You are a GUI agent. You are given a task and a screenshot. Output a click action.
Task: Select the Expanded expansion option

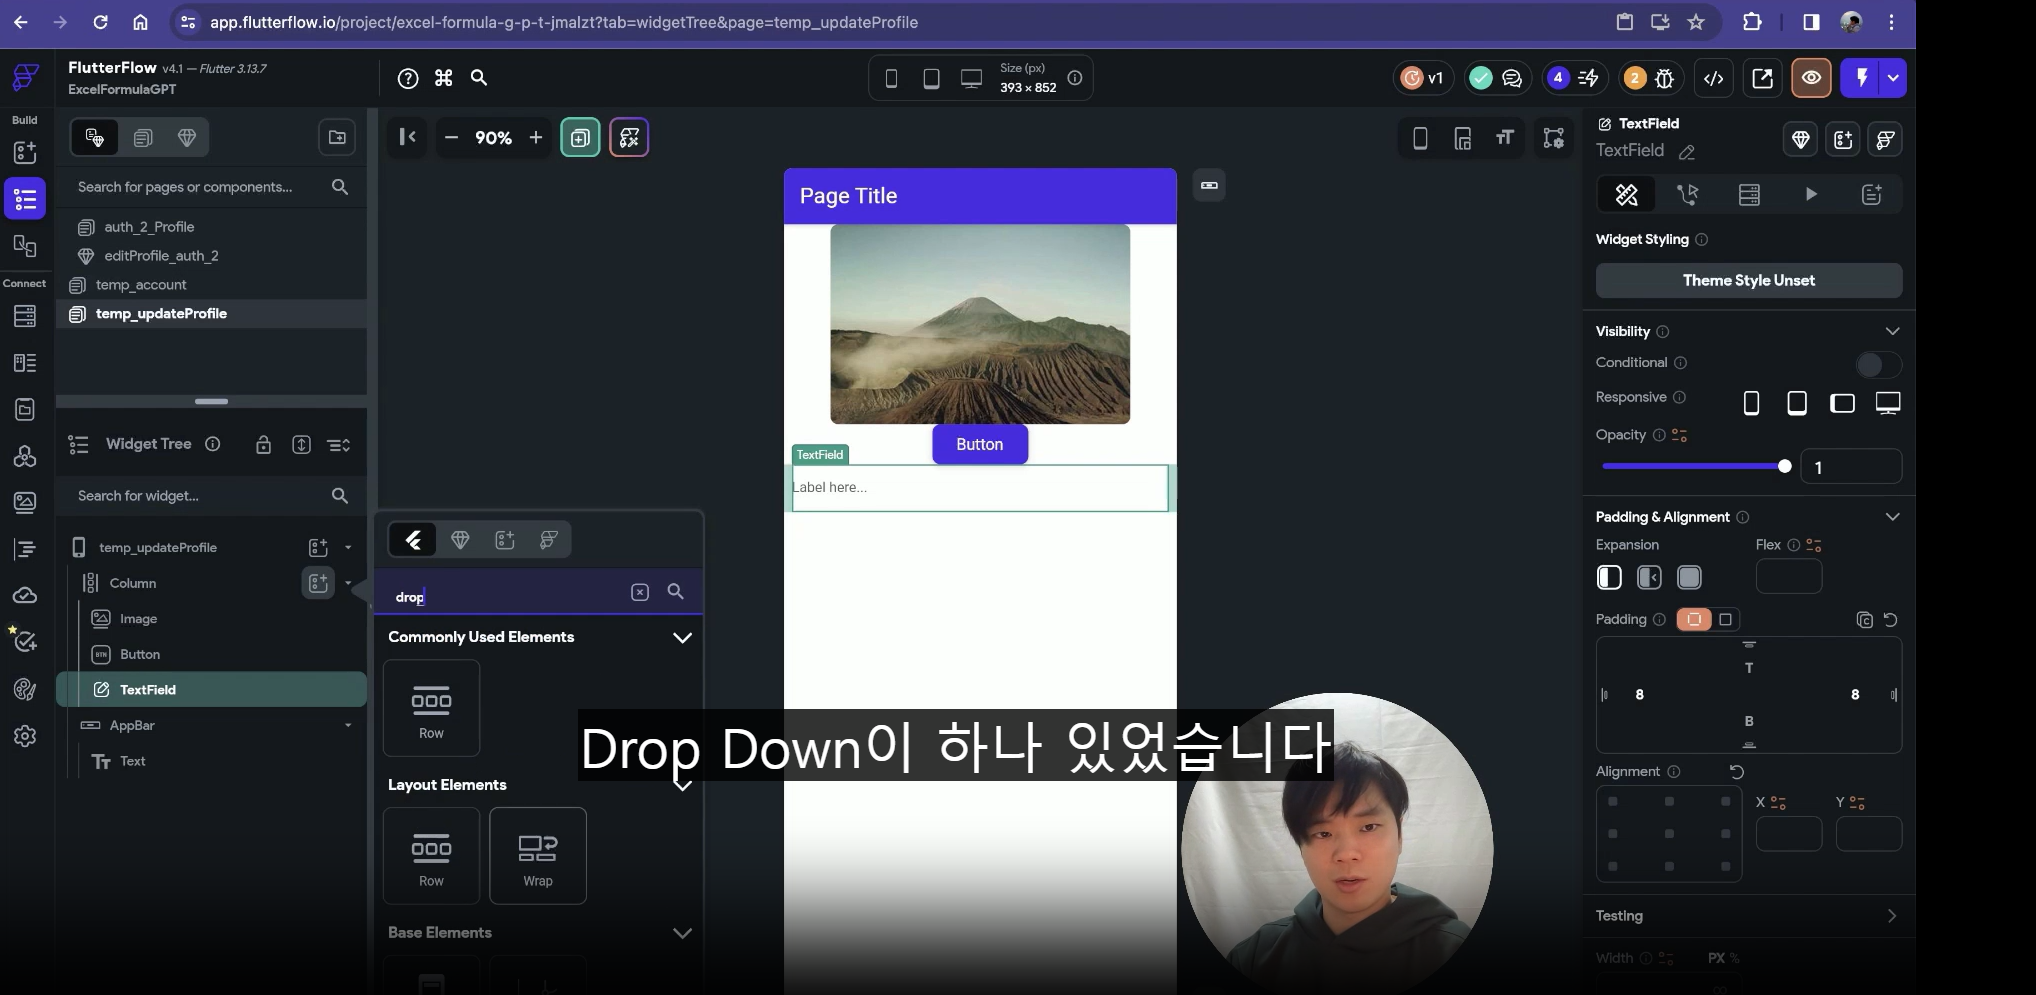pos(1689,577)
